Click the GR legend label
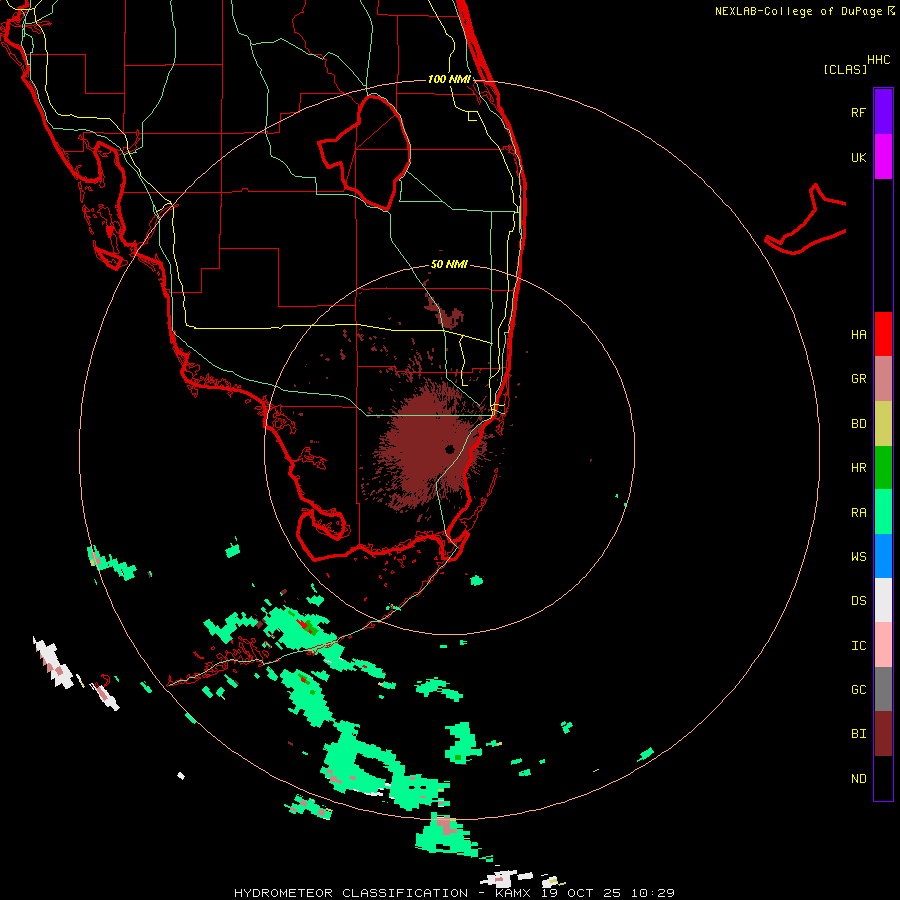This screenshot has width=900, height=900. click(x=858, y=379)
